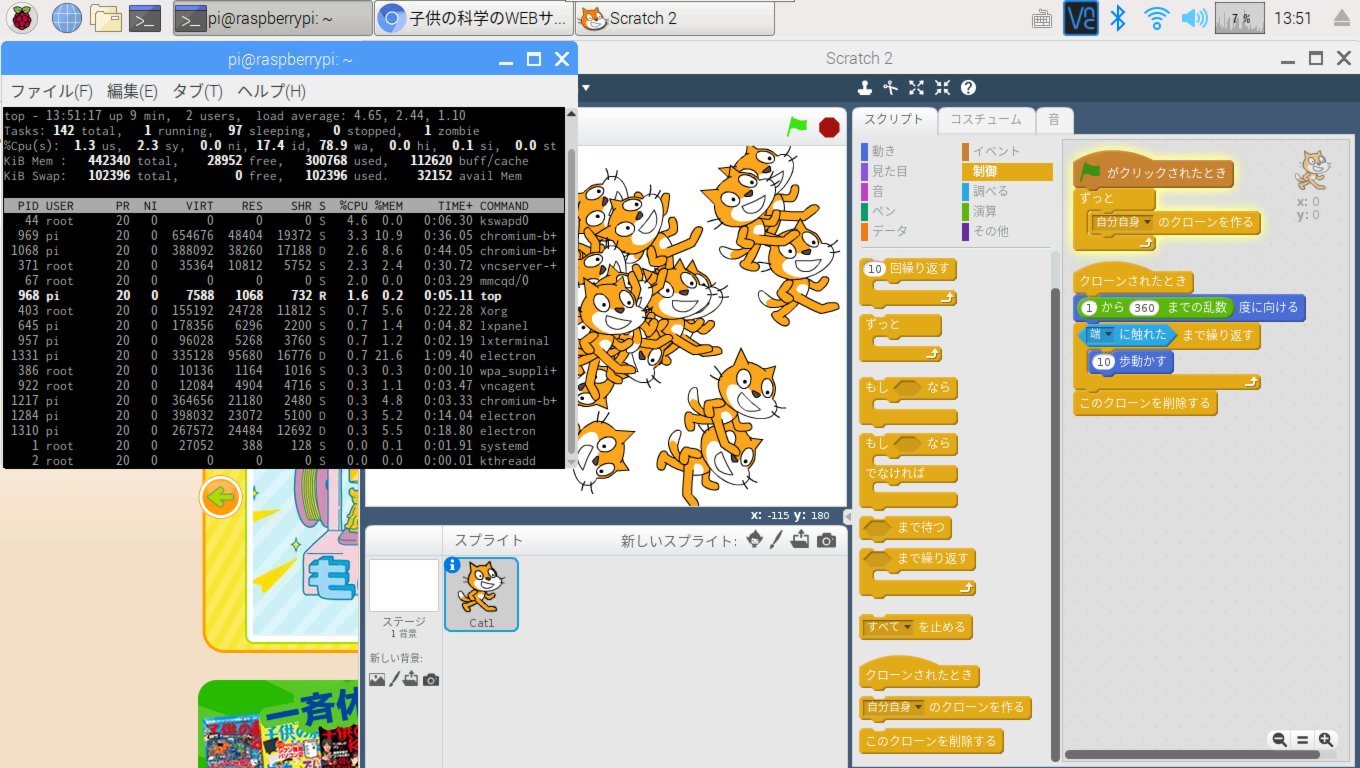Choose the shrink sprite tool

pyautogui.click(x=942, y=88)
